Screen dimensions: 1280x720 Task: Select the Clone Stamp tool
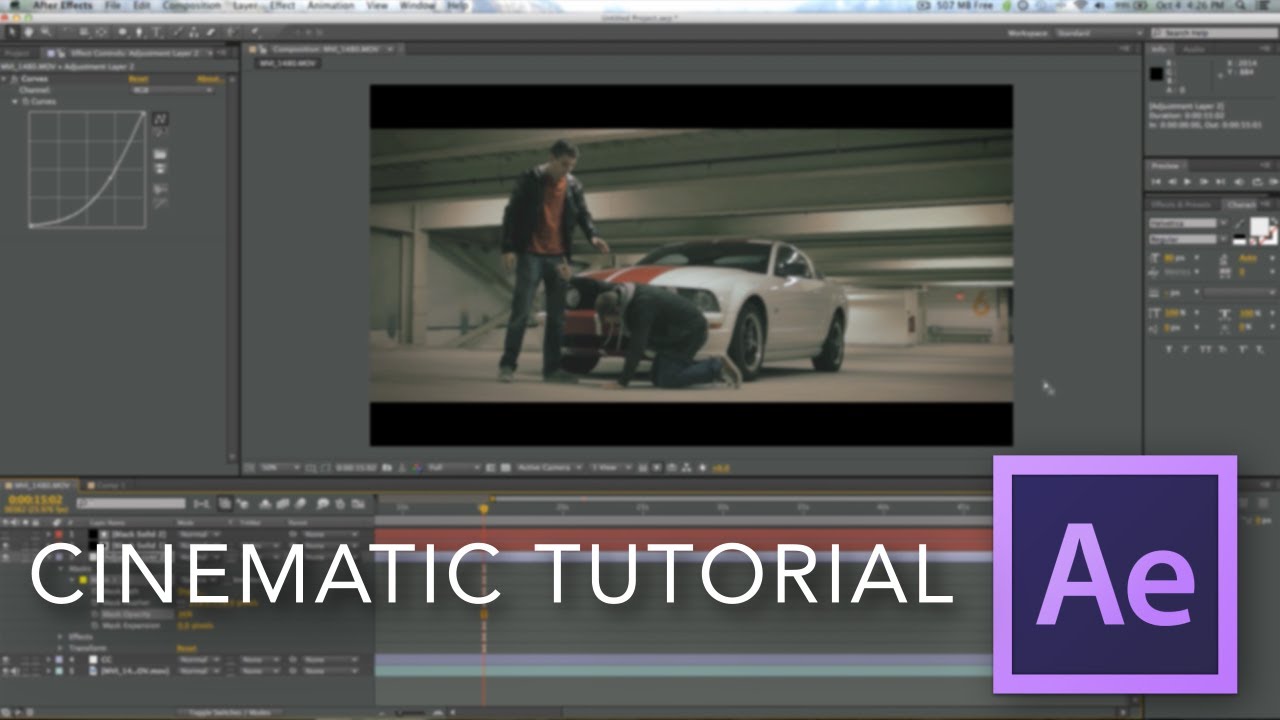pyautogui.click(x=193, y=33)
